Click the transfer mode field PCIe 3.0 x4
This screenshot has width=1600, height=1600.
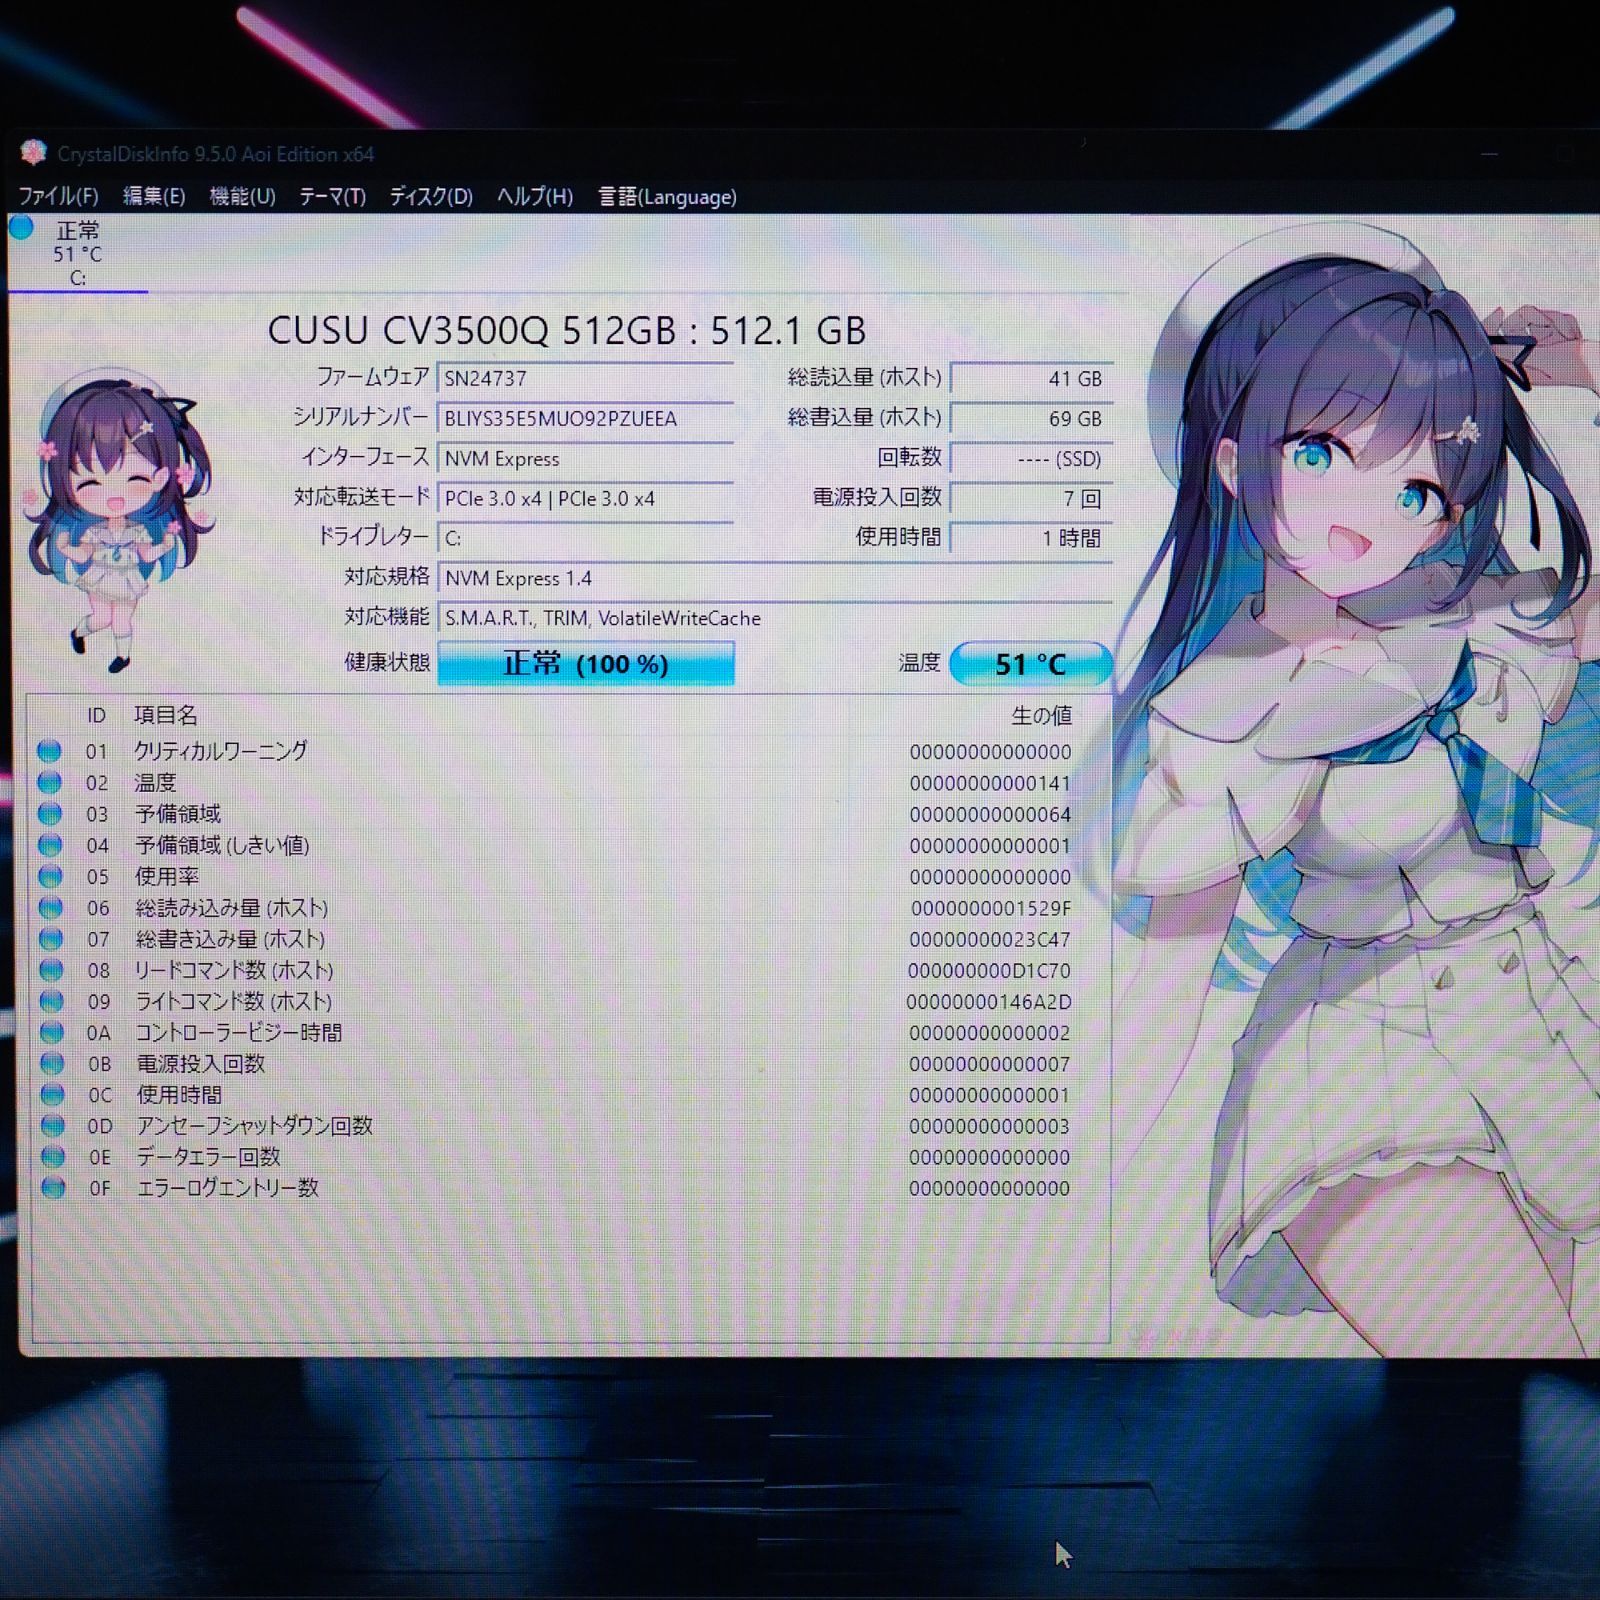click(586, 498)
